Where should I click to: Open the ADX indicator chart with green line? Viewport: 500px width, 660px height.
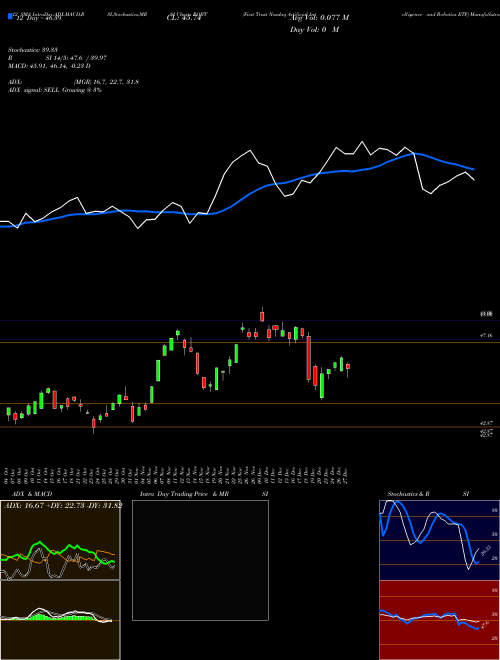pos(60,540)
